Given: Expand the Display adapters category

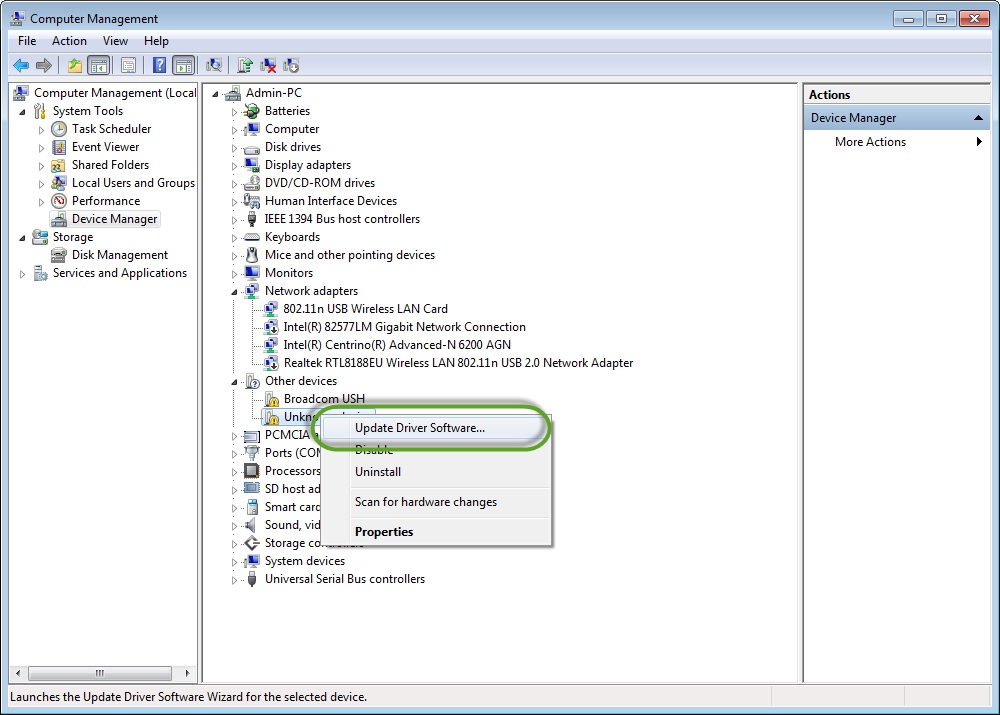Looking at the screenshot, I should [x=235, y=165].
